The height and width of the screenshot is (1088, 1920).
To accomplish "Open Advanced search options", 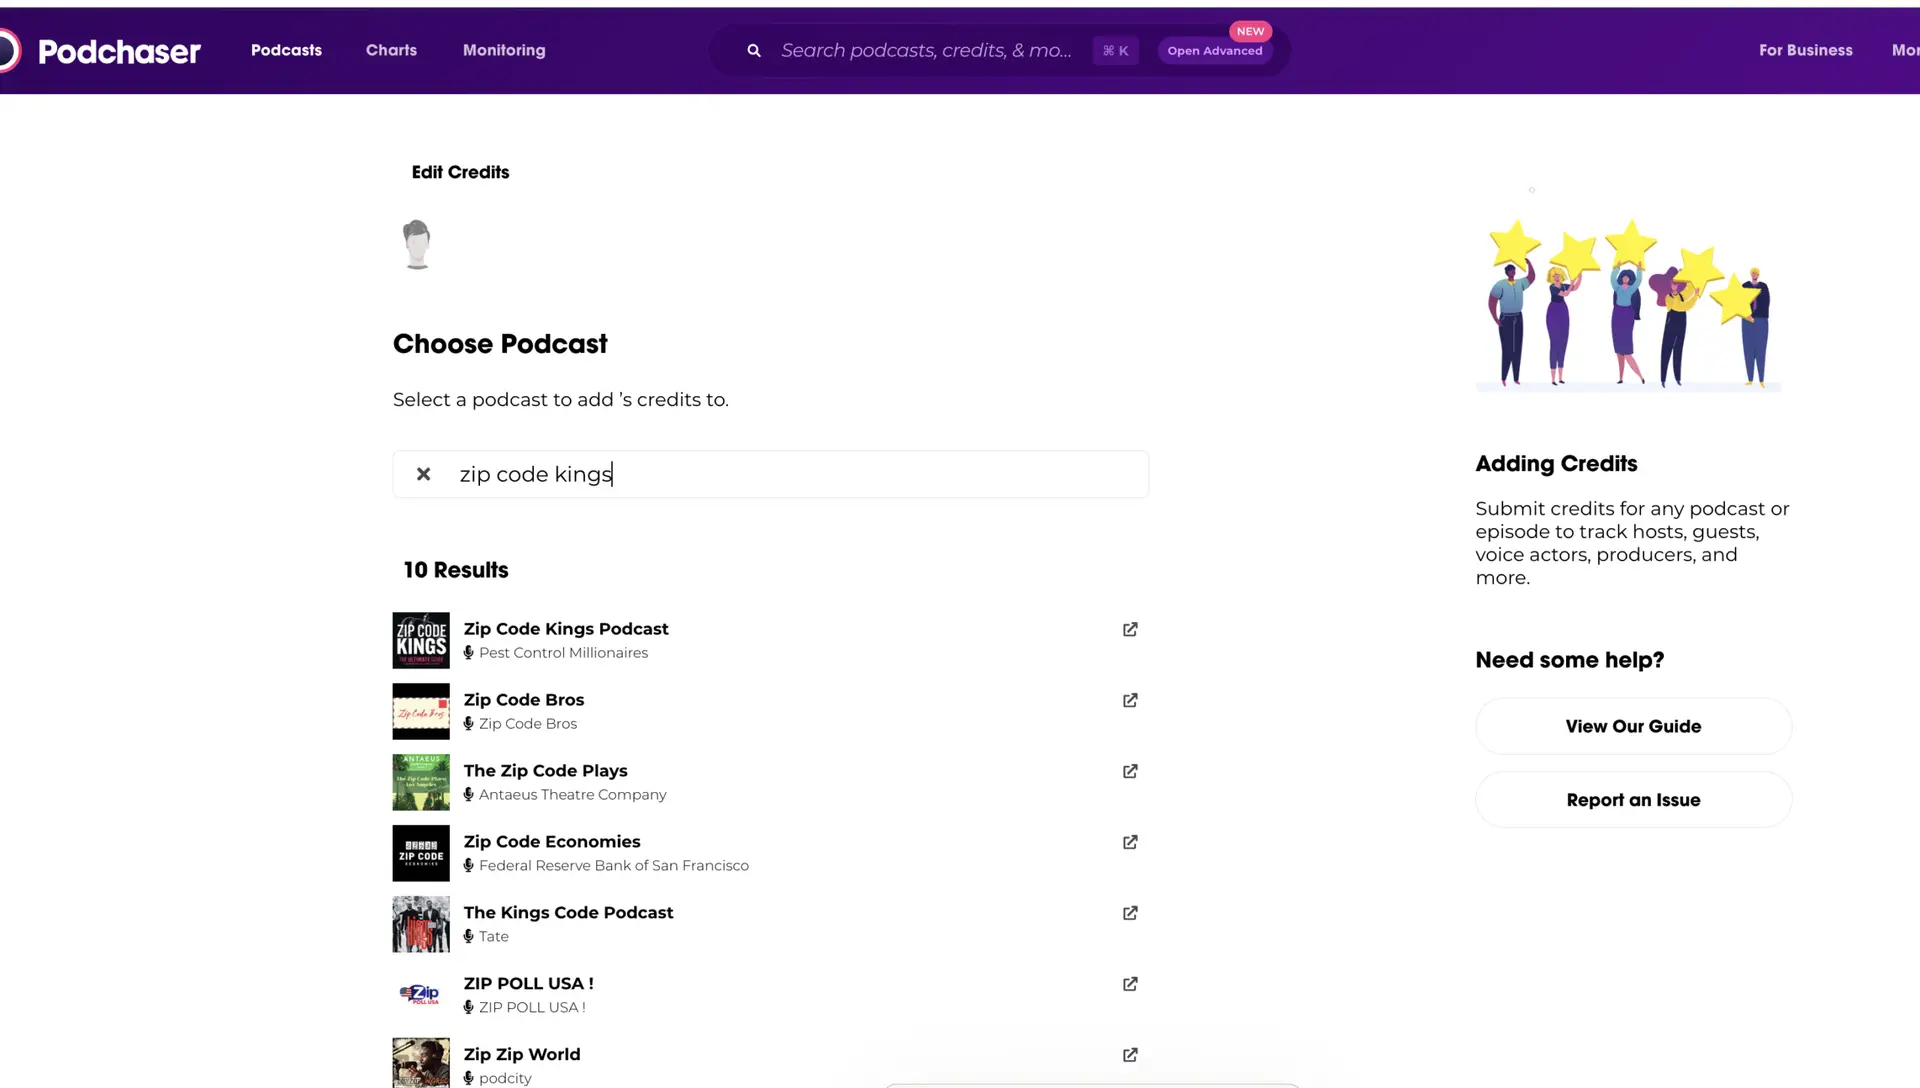I will pos(1214,50).
